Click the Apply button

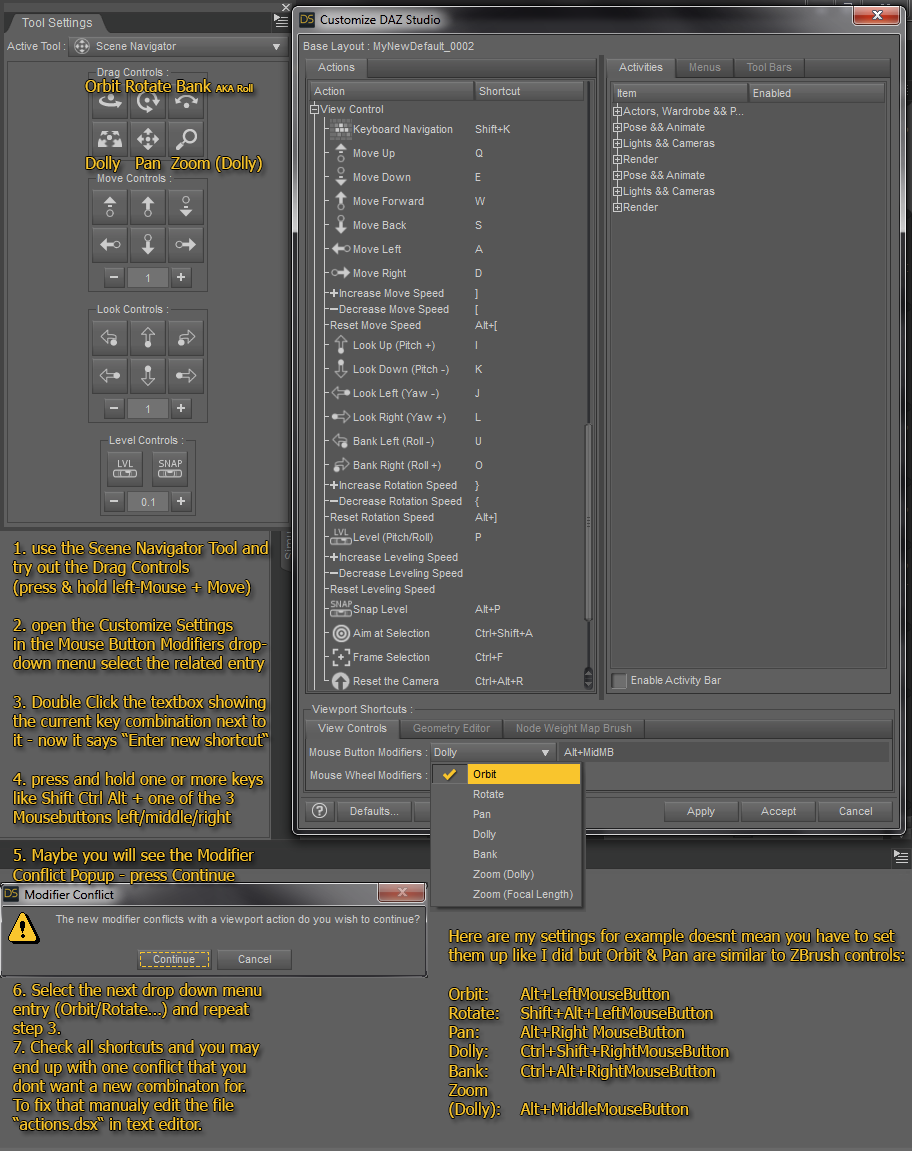click(701, 811)
